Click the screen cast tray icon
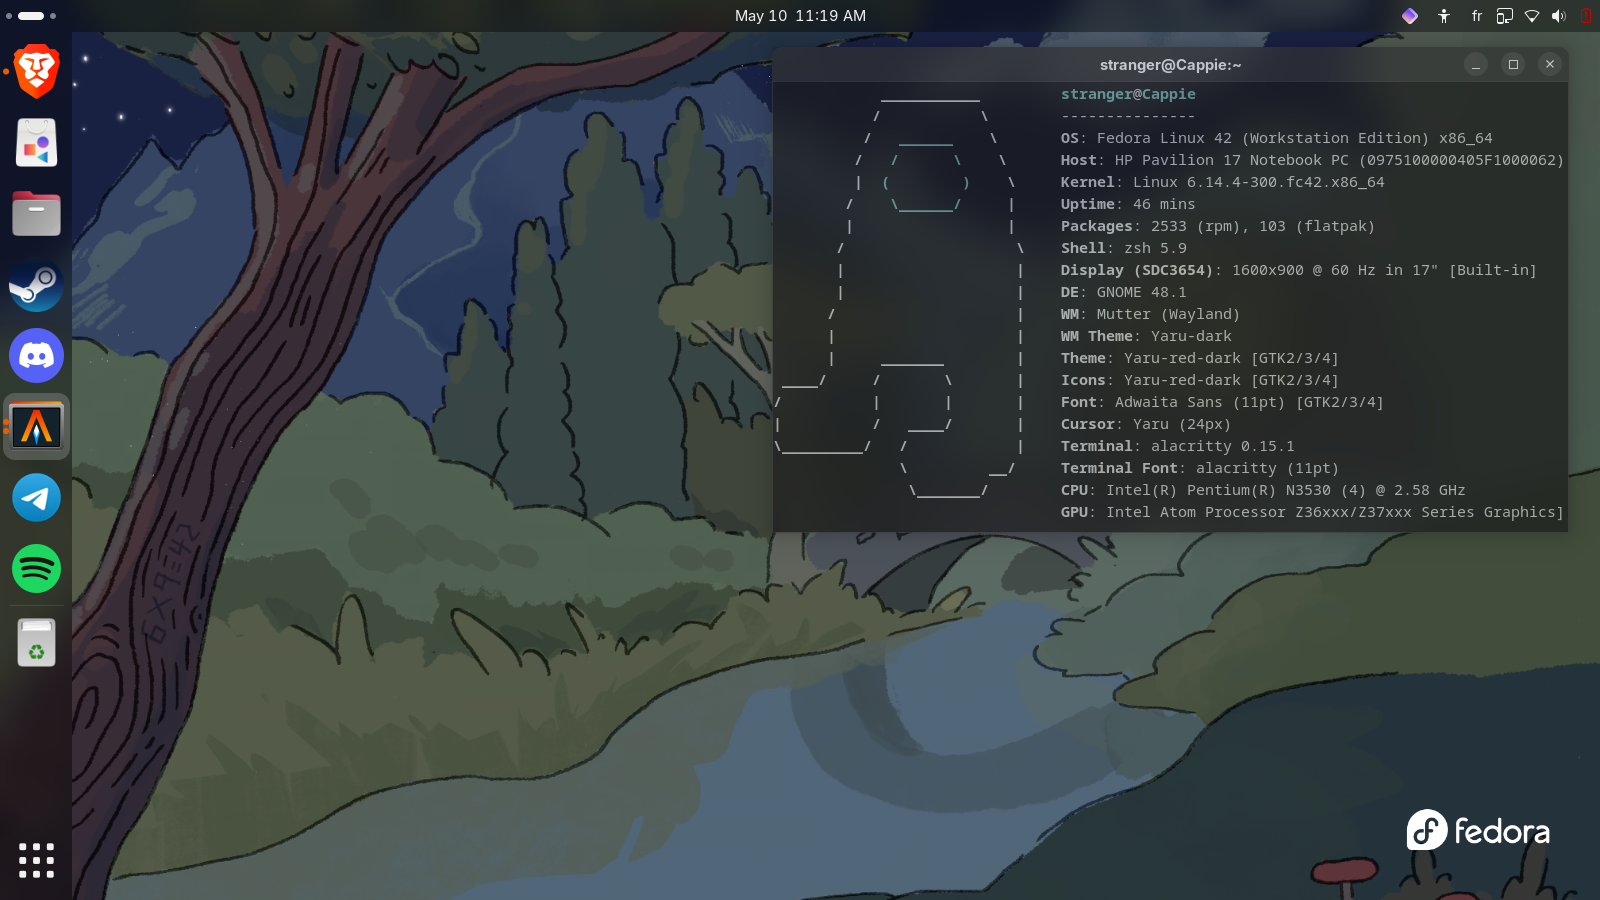This screenshot has height=900, width=1600. pos(1504,16)
